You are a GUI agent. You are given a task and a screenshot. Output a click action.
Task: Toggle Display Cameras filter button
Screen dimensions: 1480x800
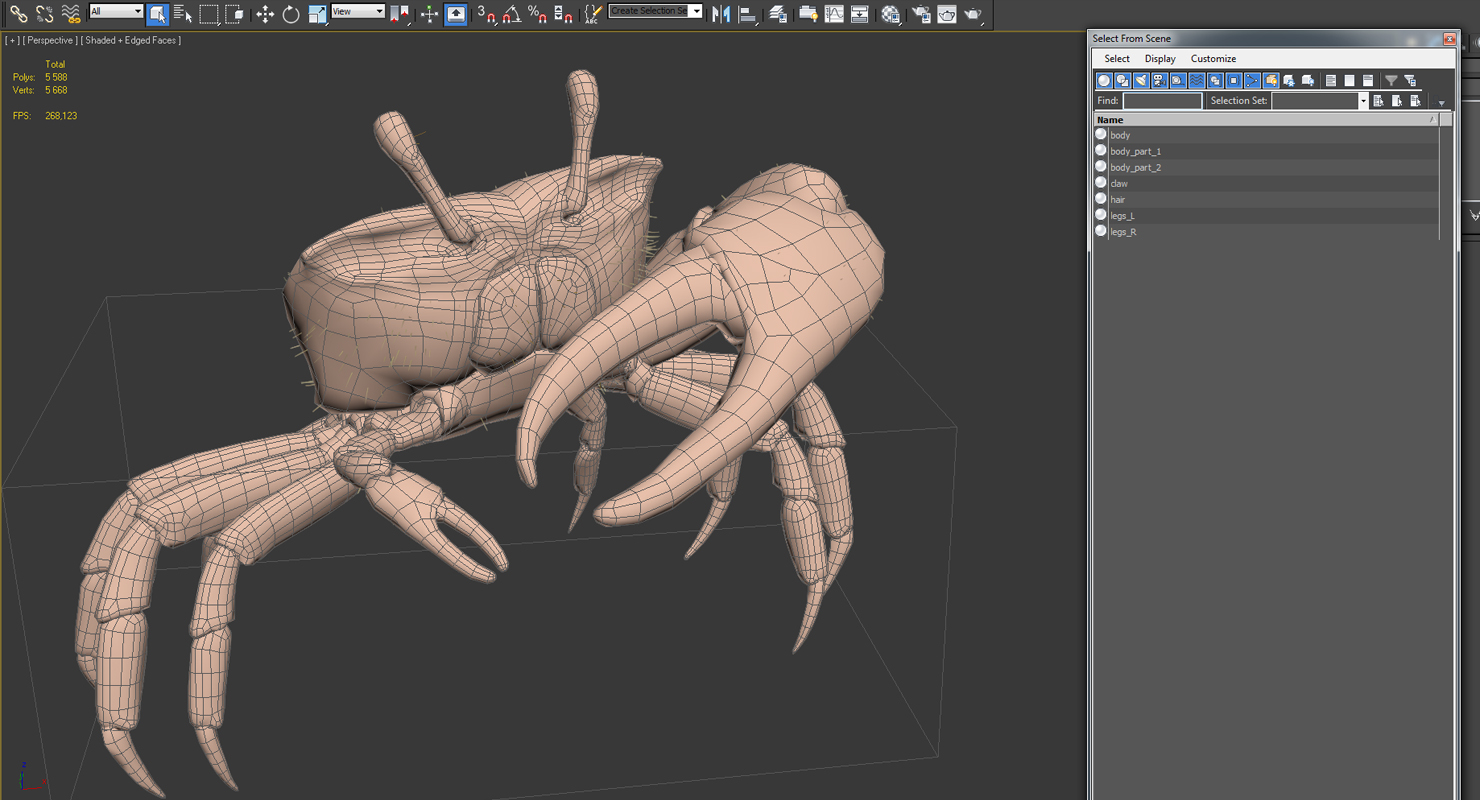tap(1159, 81)
